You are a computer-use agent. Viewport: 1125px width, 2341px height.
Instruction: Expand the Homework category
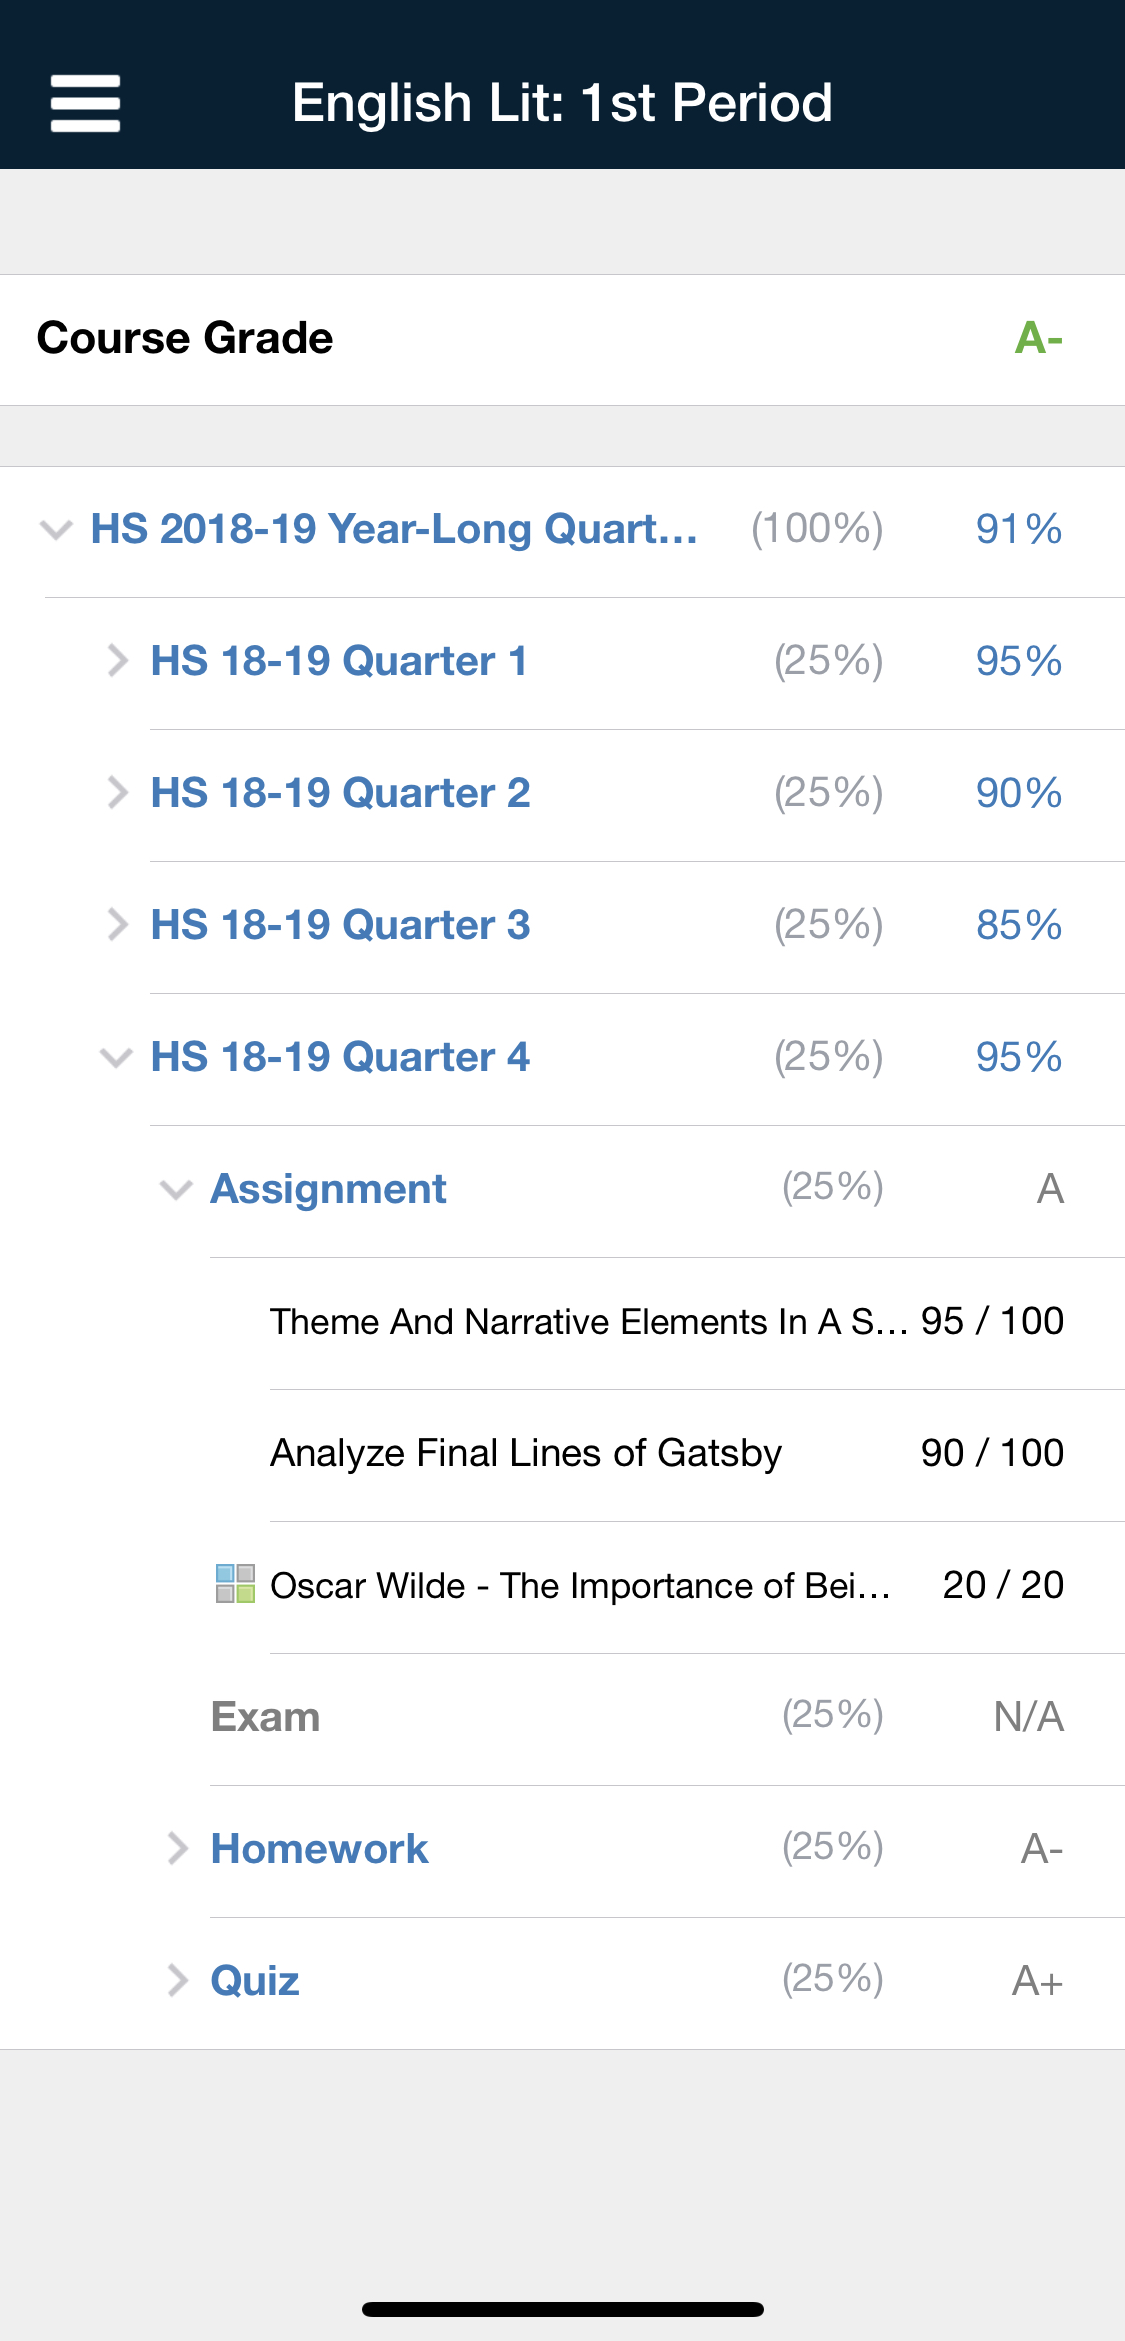(x=179, y=1849)
